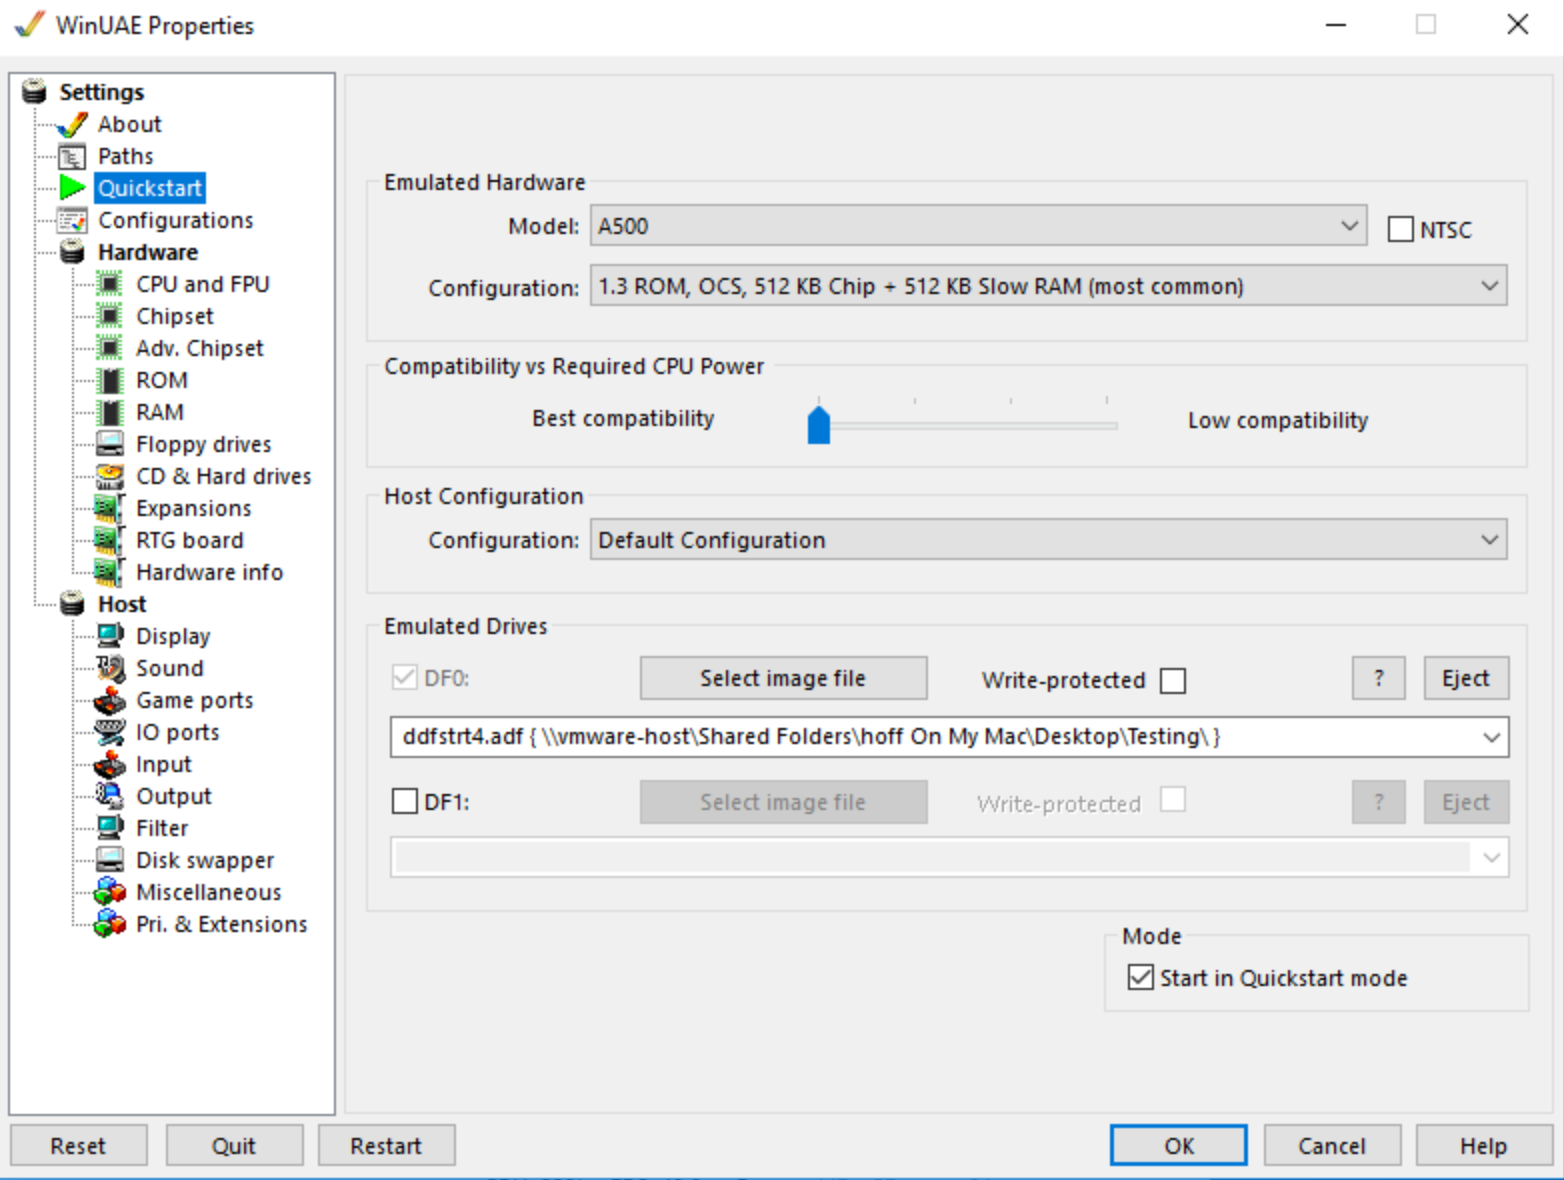Go to the Paths settings page
Image resolution: width=1564 pixels, height=1180 pixels.
pos(126,156)
